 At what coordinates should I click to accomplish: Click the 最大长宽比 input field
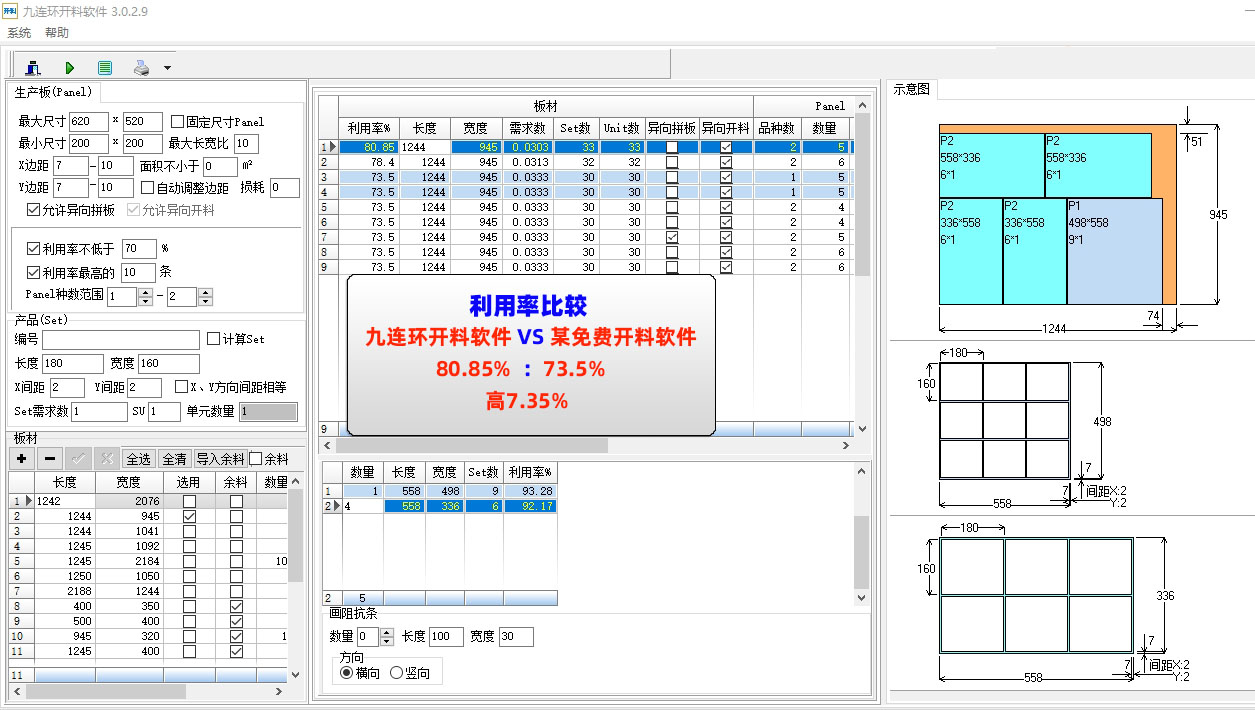click(247, 144)
